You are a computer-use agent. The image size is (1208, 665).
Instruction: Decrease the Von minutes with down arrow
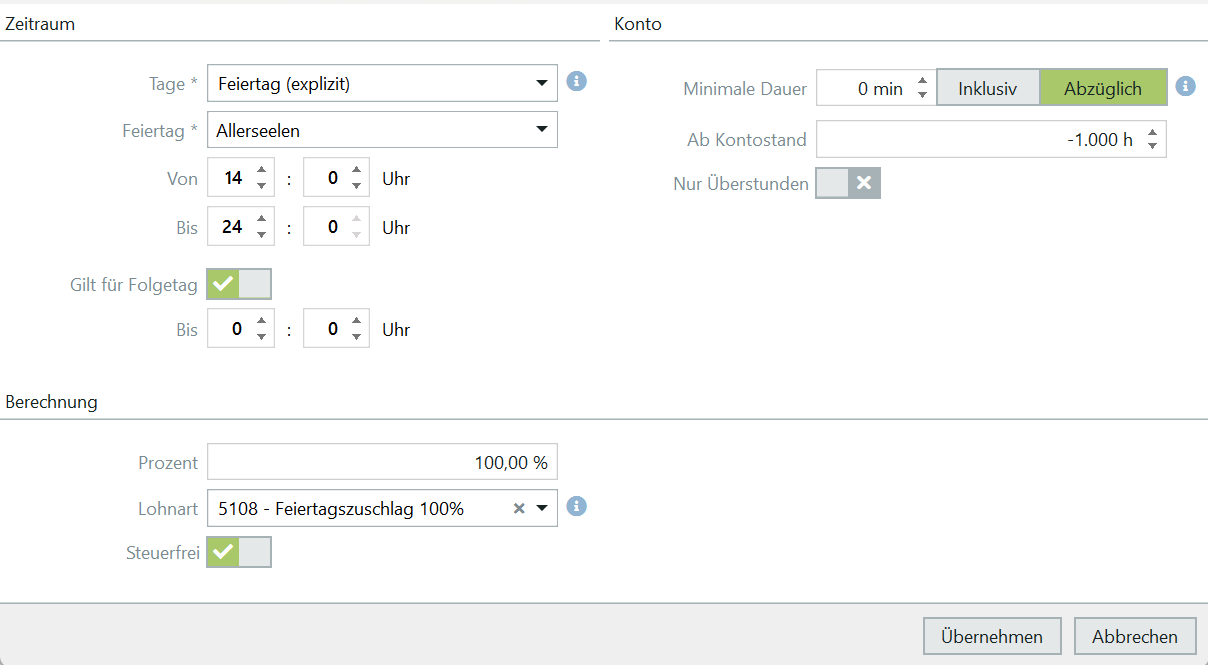click(x=356, y=186)
